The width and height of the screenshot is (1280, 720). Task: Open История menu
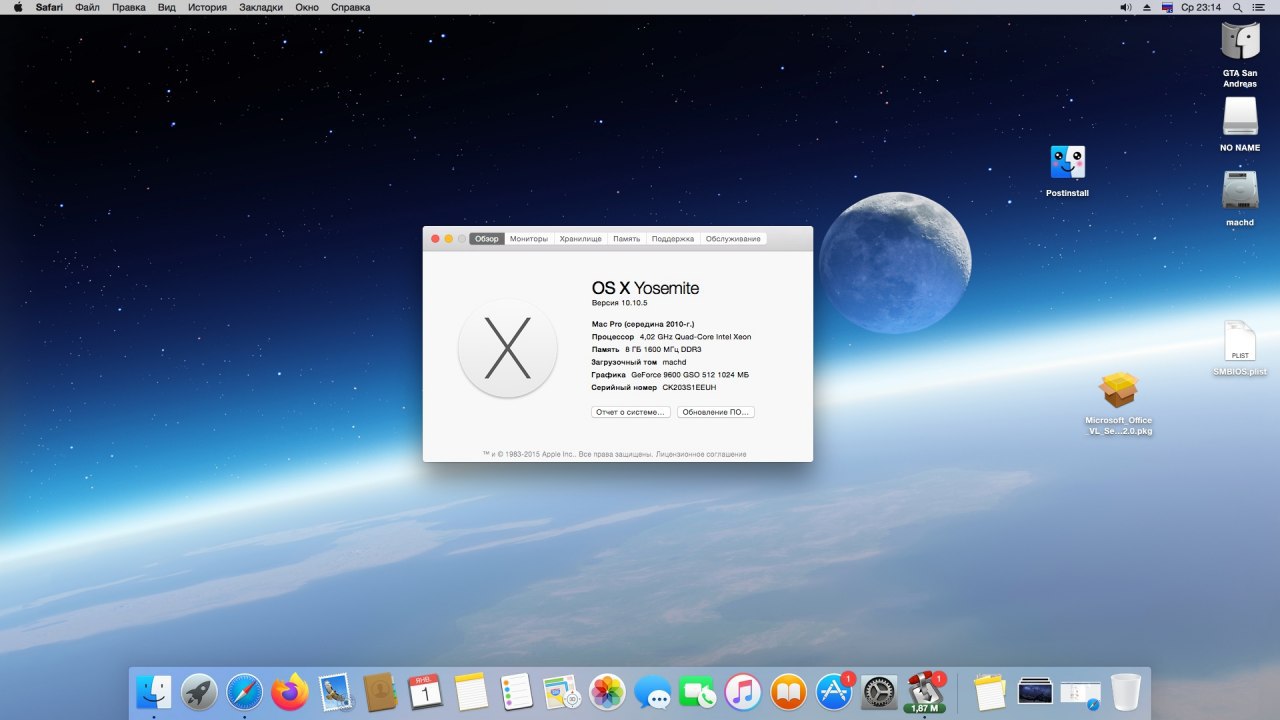(x=207, y=7)
